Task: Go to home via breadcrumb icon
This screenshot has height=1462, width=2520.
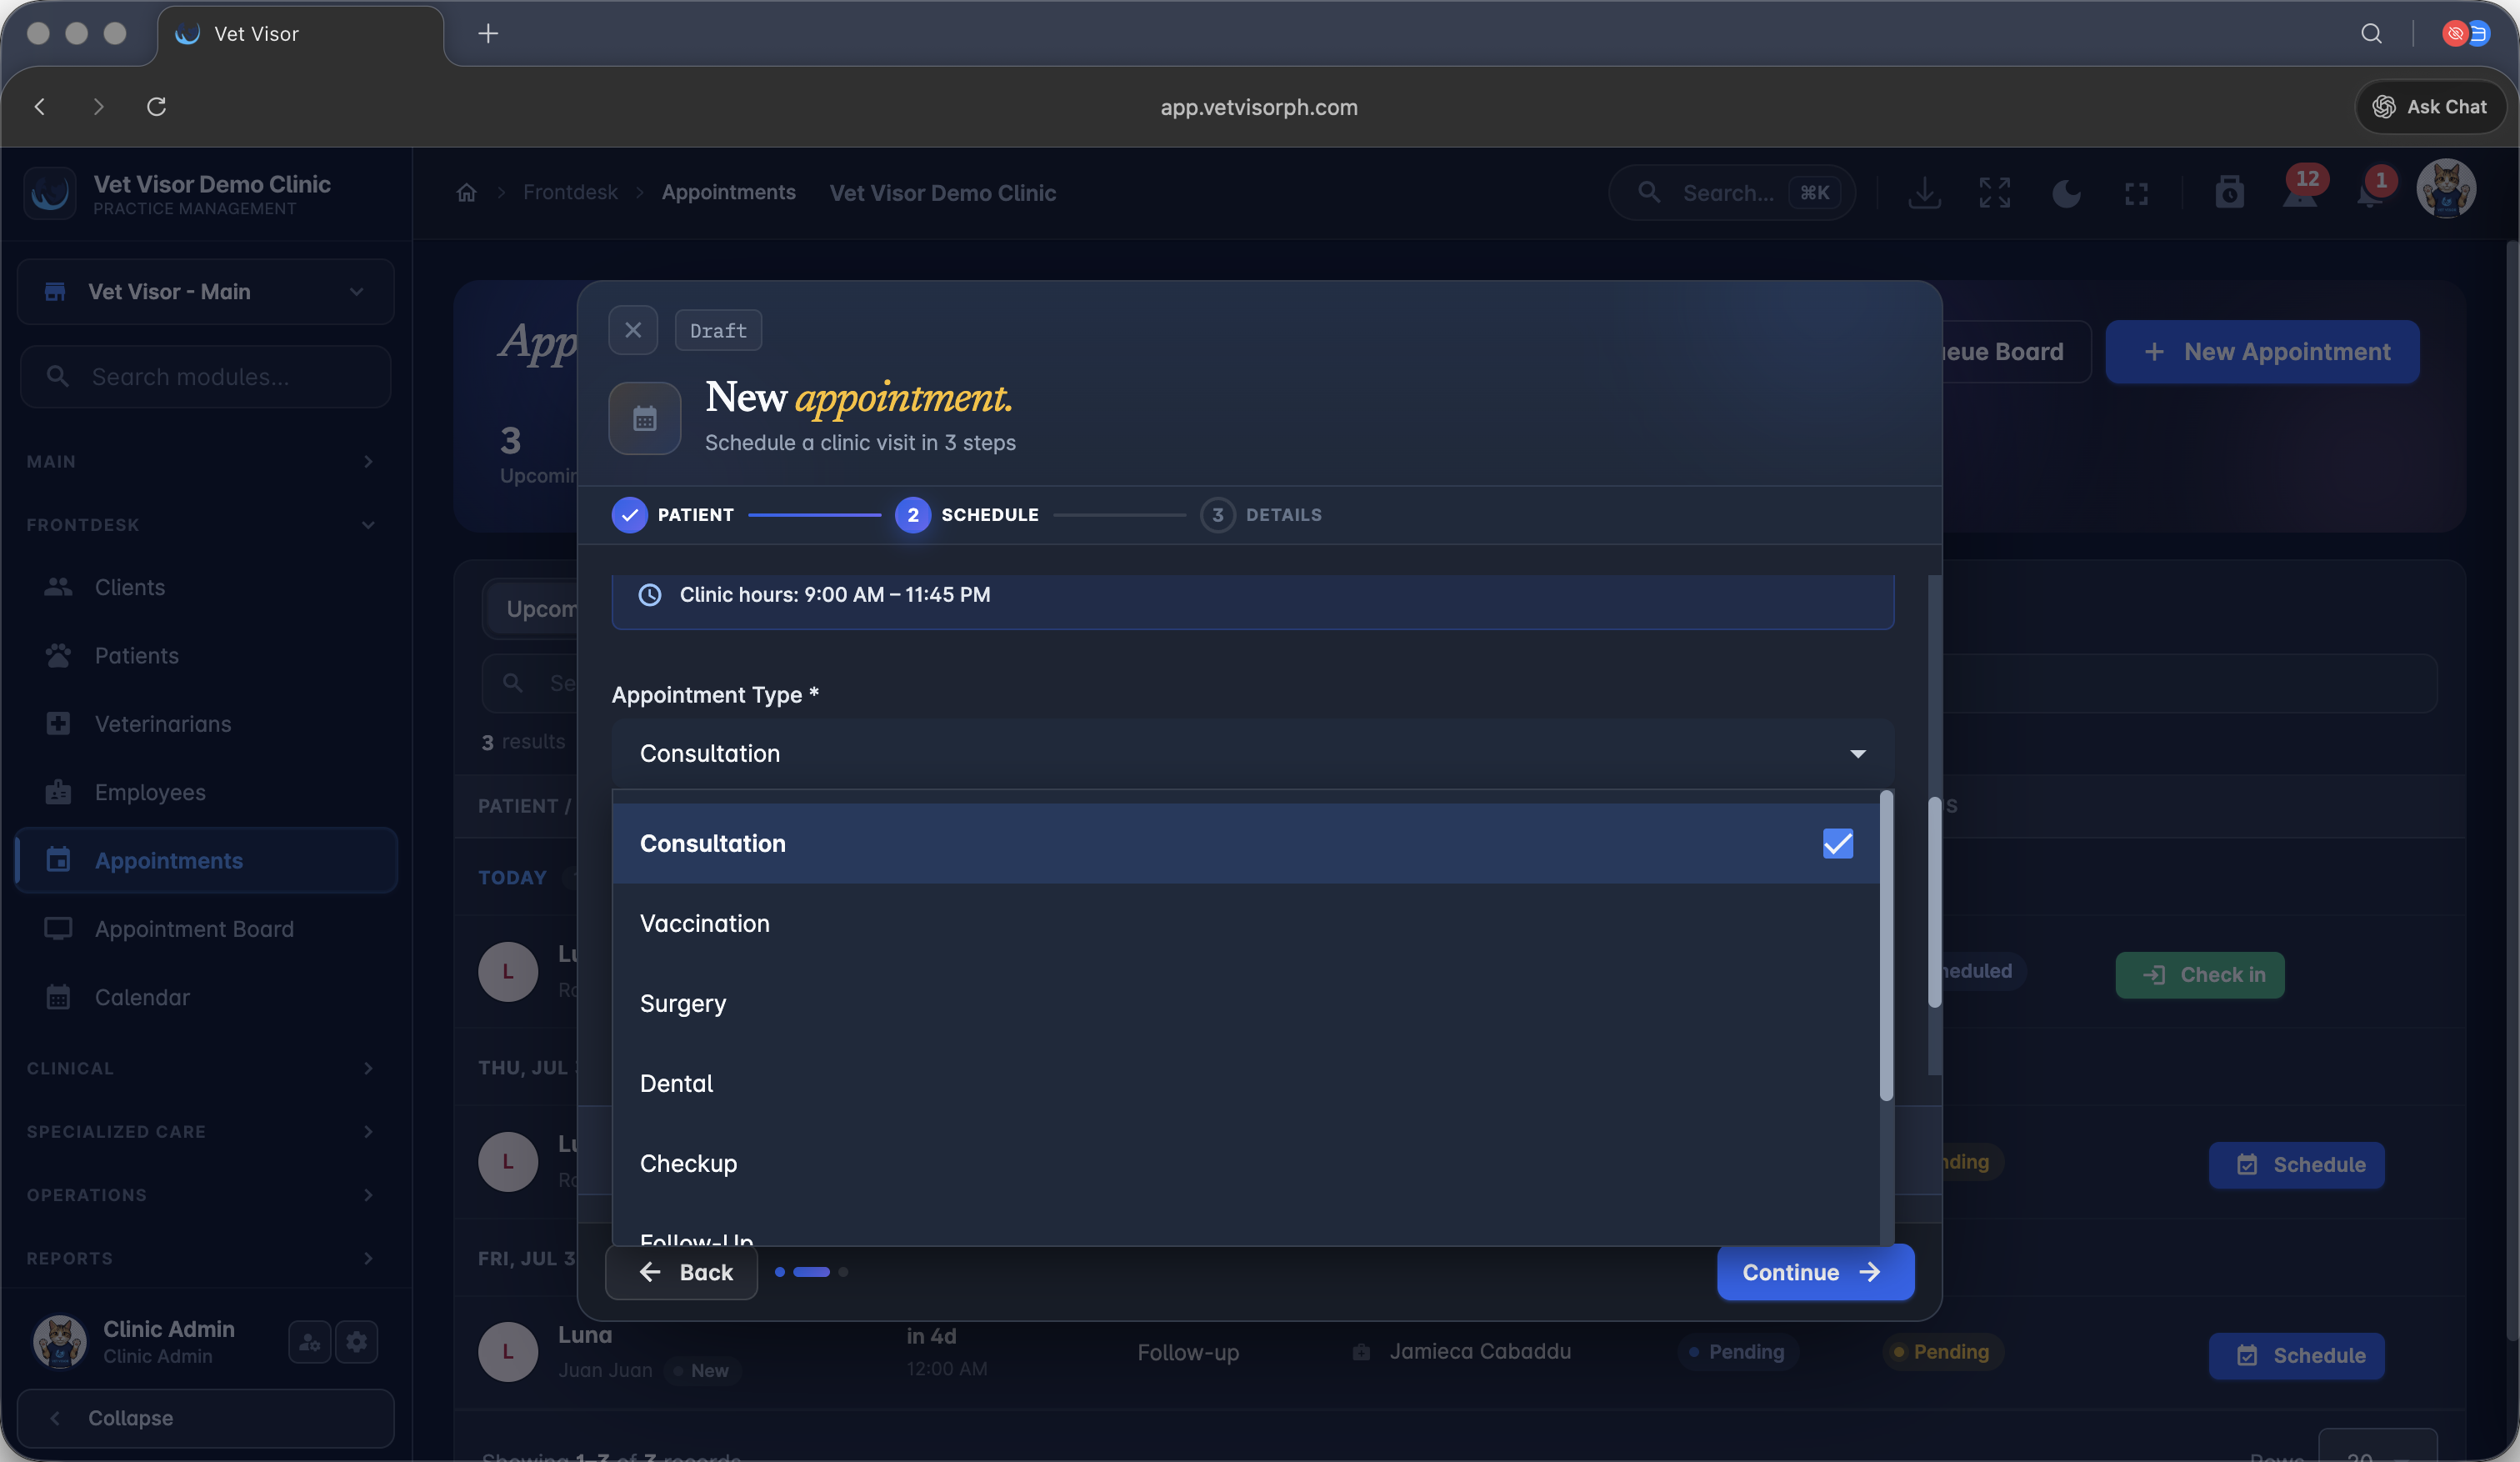Action: click(x=467, y=193)
